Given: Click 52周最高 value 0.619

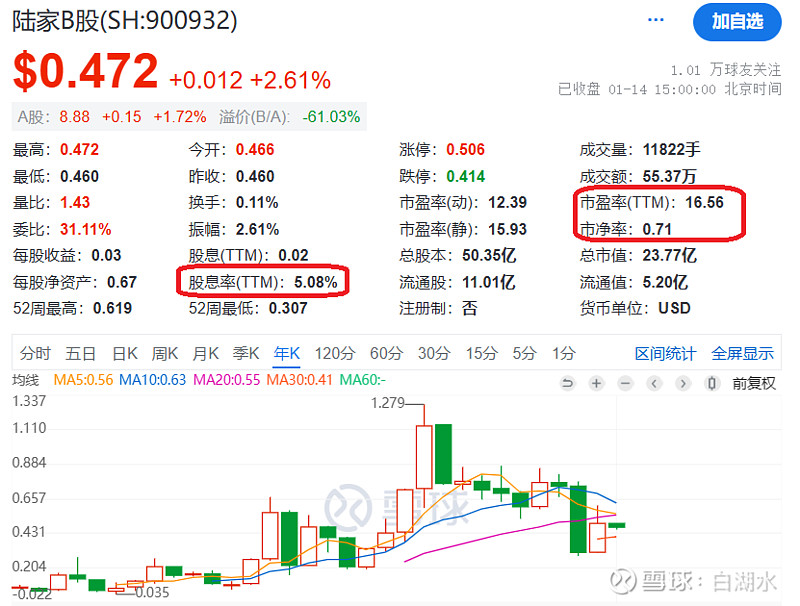Looking at the screenshot, I should point(112,308).
